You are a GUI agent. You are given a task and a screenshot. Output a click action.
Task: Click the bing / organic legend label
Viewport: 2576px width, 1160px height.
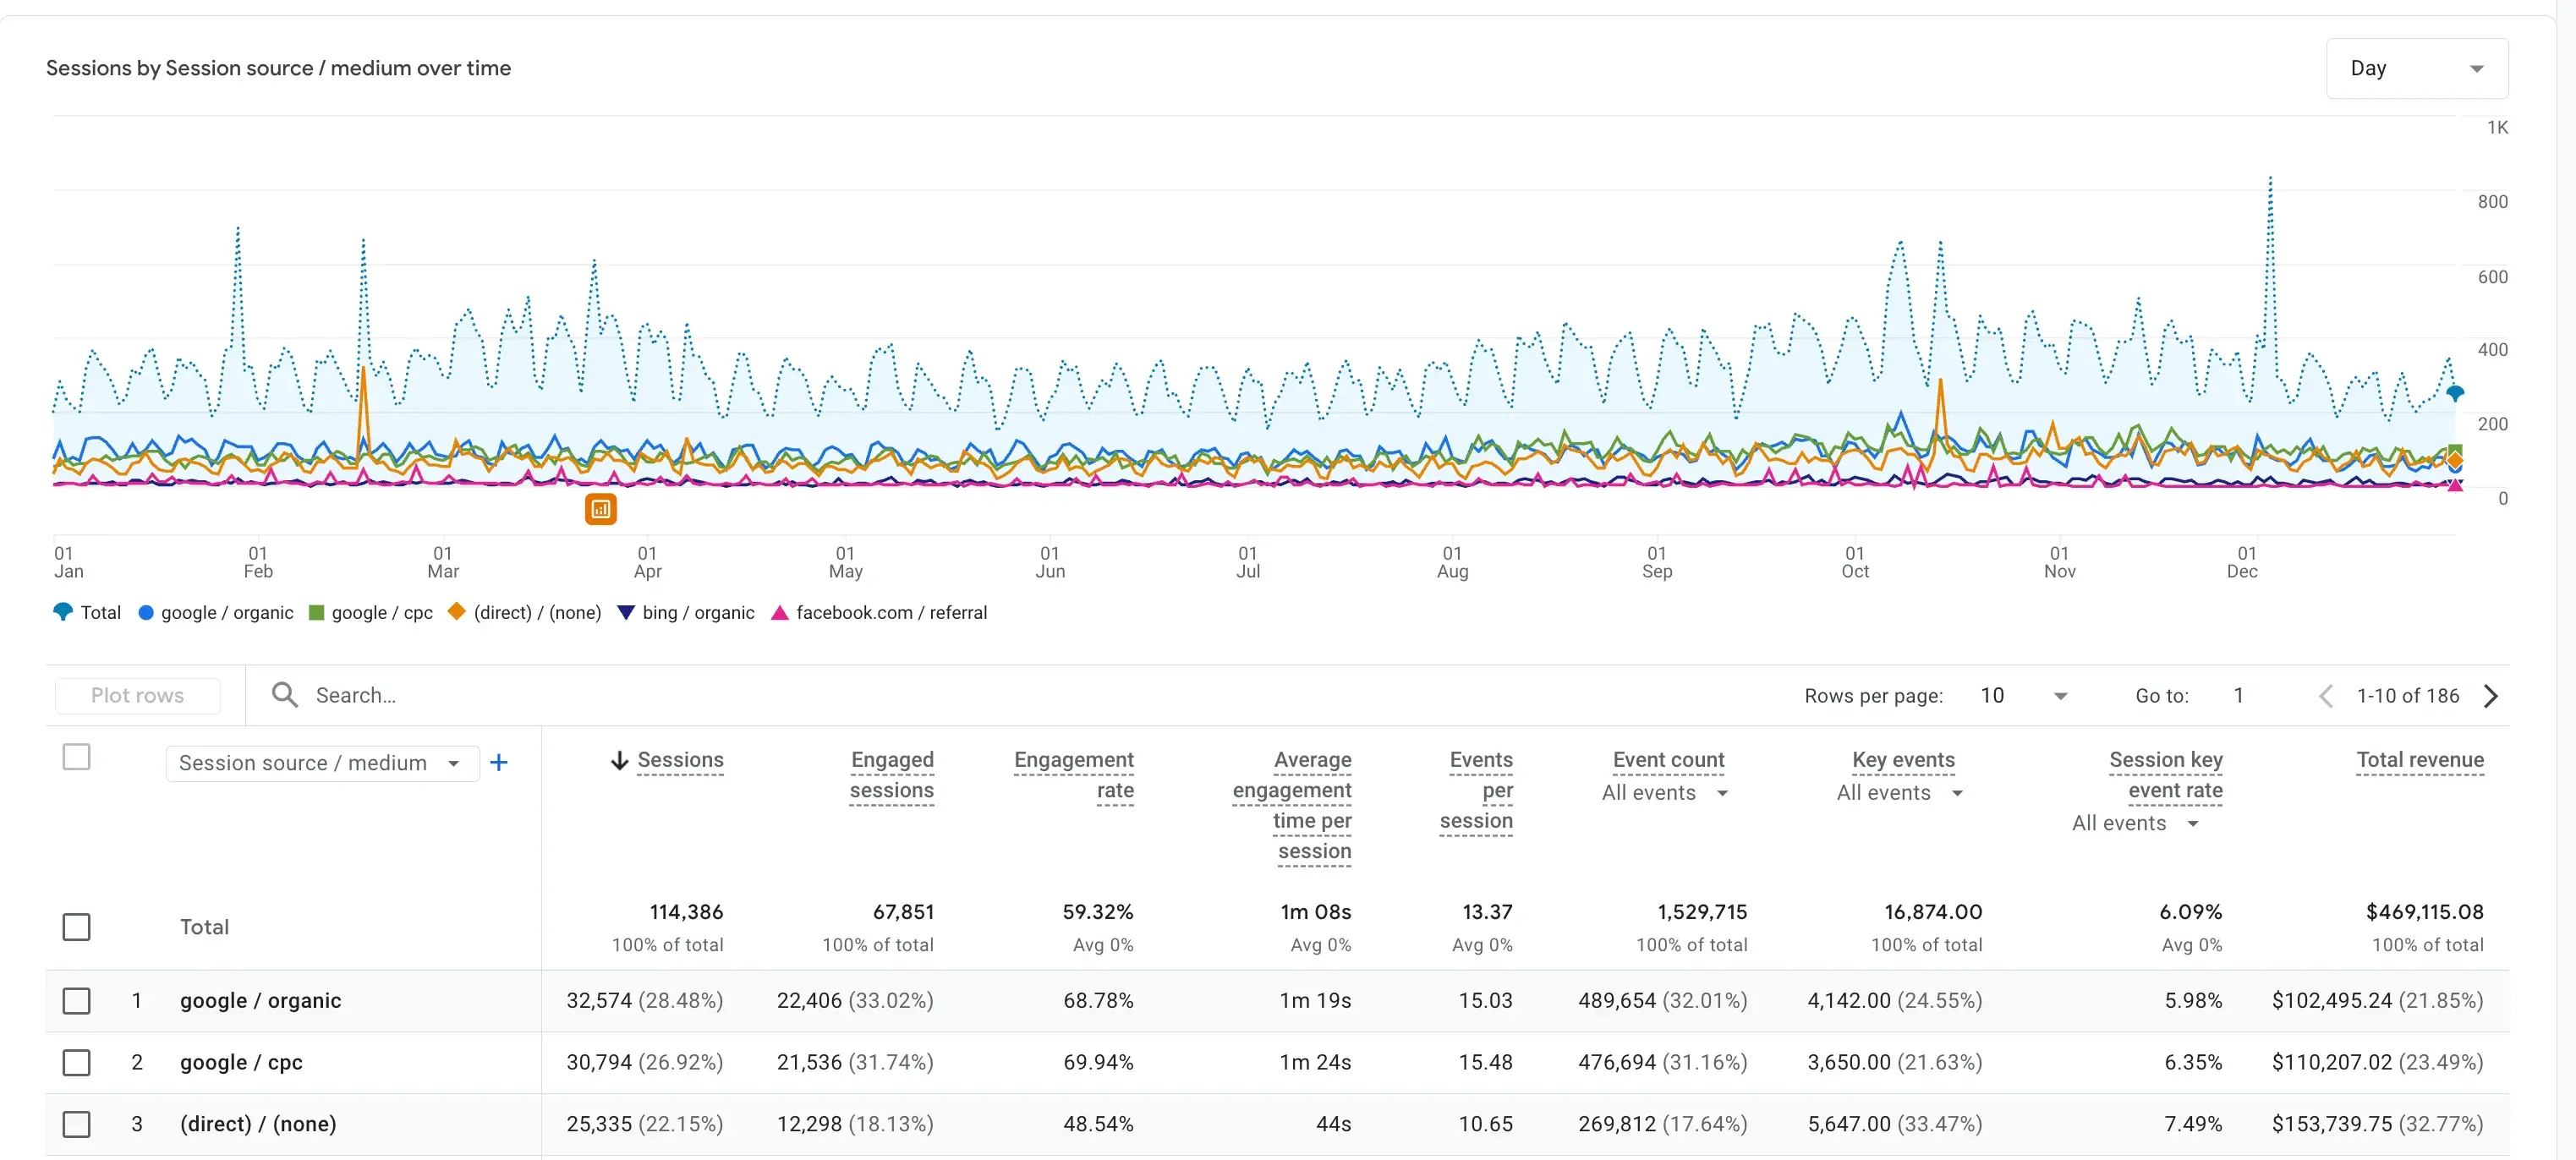click(698, 613)
